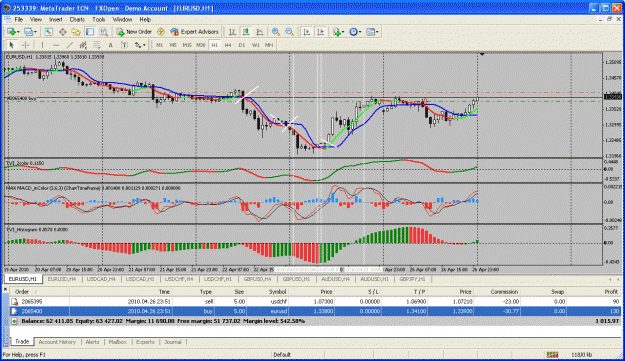Open the New Chart dropdown

13,32
